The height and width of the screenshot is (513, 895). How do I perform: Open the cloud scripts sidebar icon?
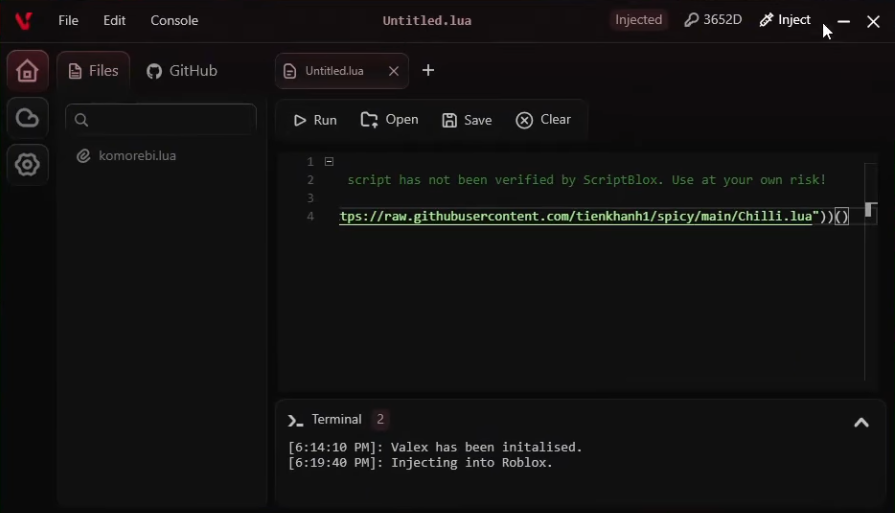27,119
